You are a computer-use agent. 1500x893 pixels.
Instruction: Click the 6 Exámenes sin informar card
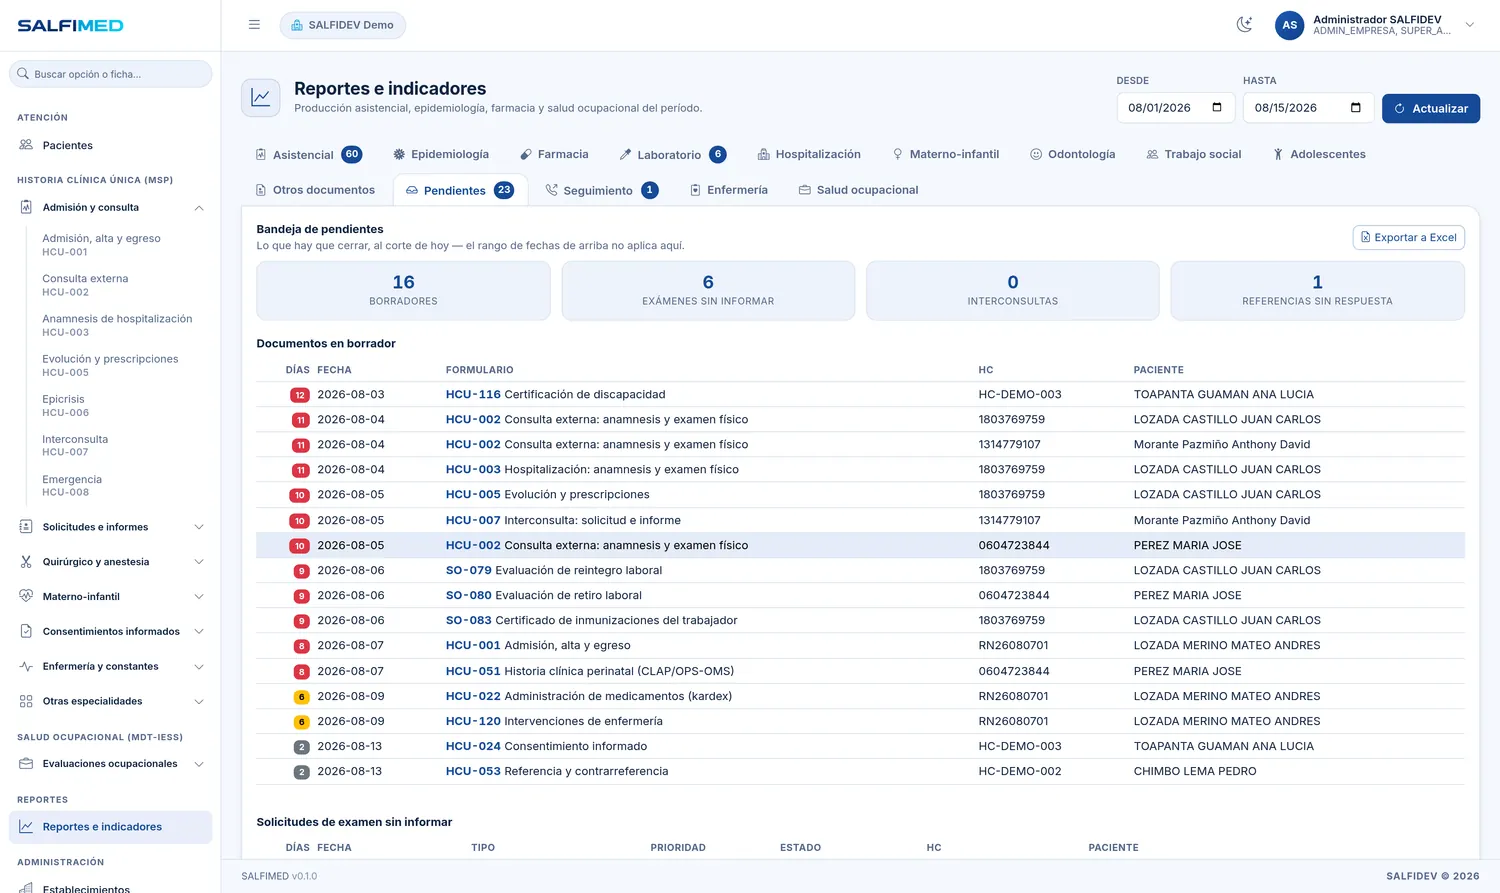[708, 291]
